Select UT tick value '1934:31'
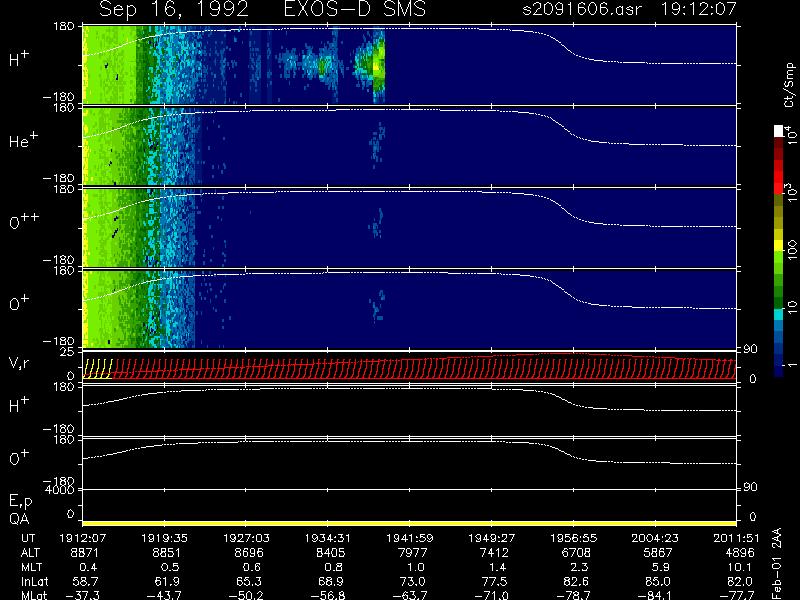Image resolution: width=800 pixels, height=600 pixels. click(x=328, y=538)
